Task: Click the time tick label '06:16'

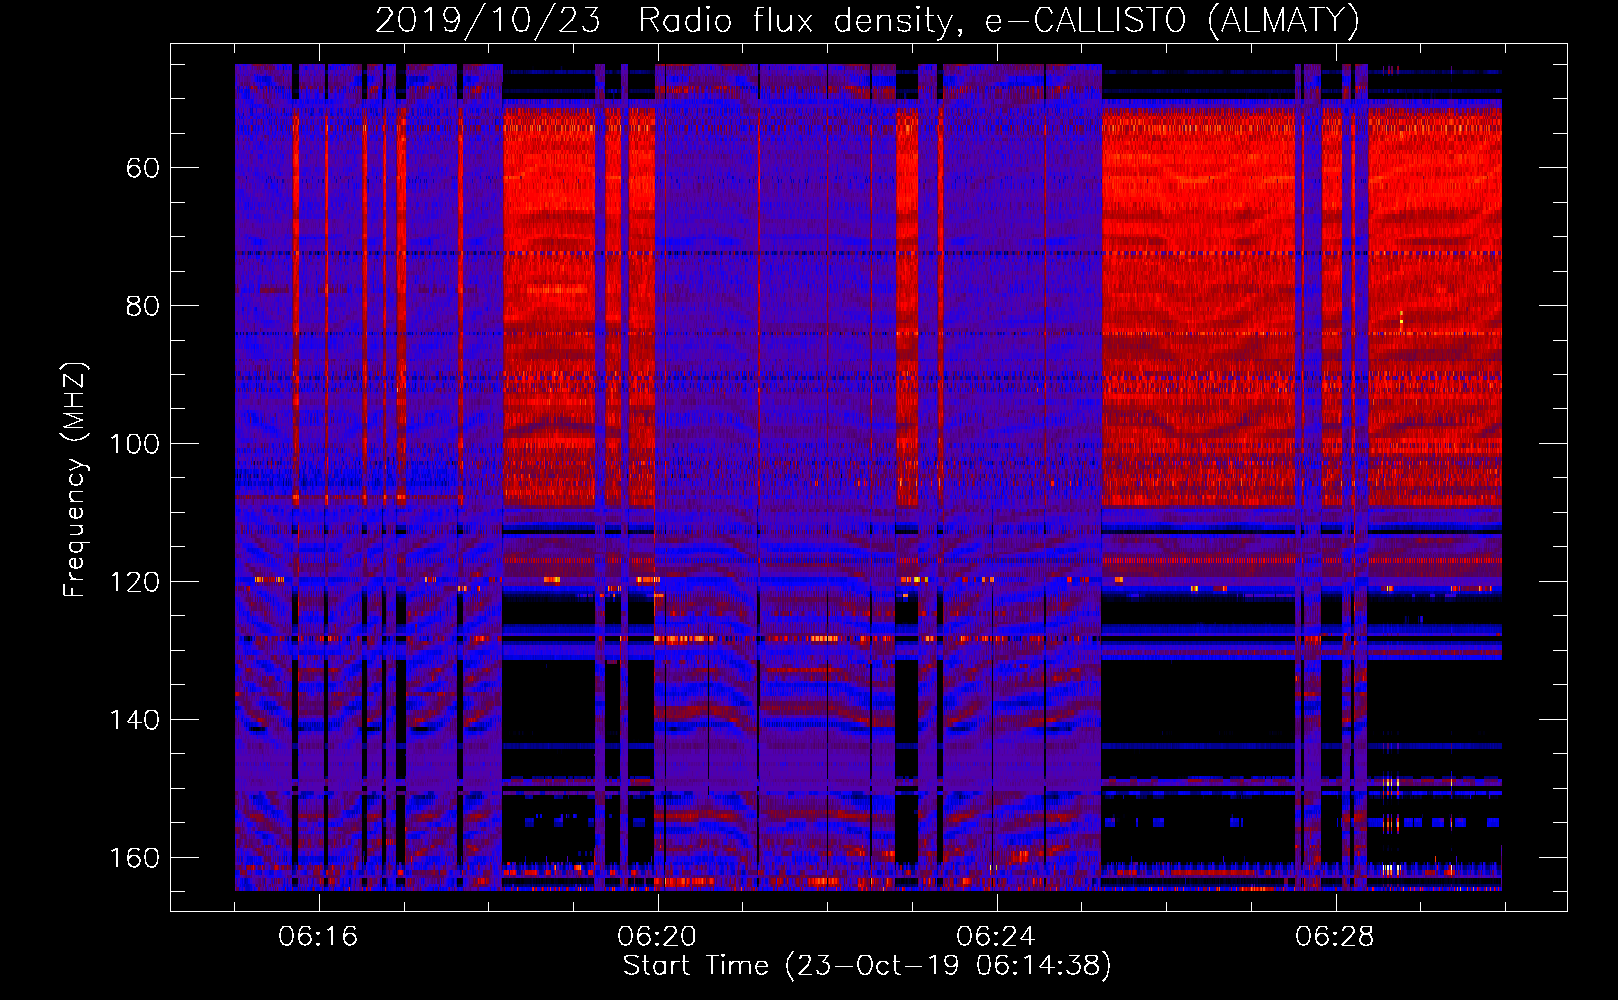Action: pos(318,937)
